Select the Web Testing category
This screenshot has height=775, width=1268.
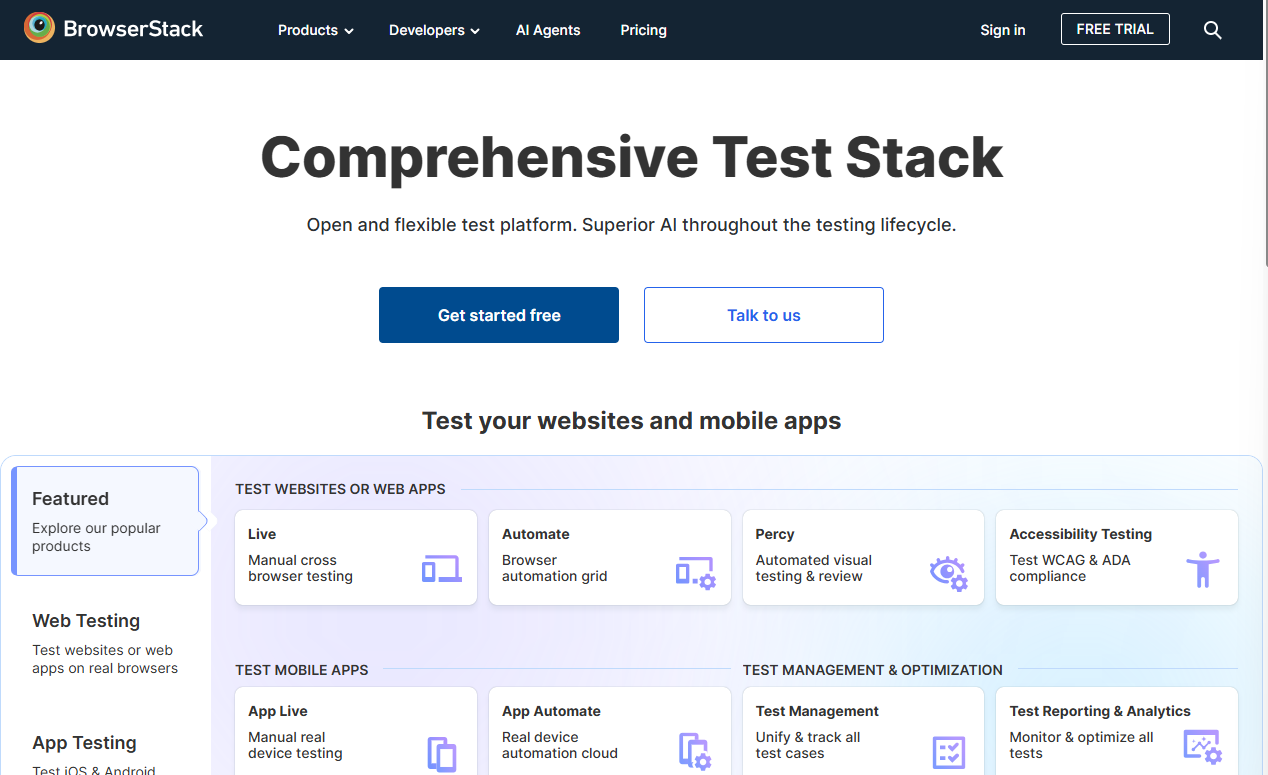(104, 640)
